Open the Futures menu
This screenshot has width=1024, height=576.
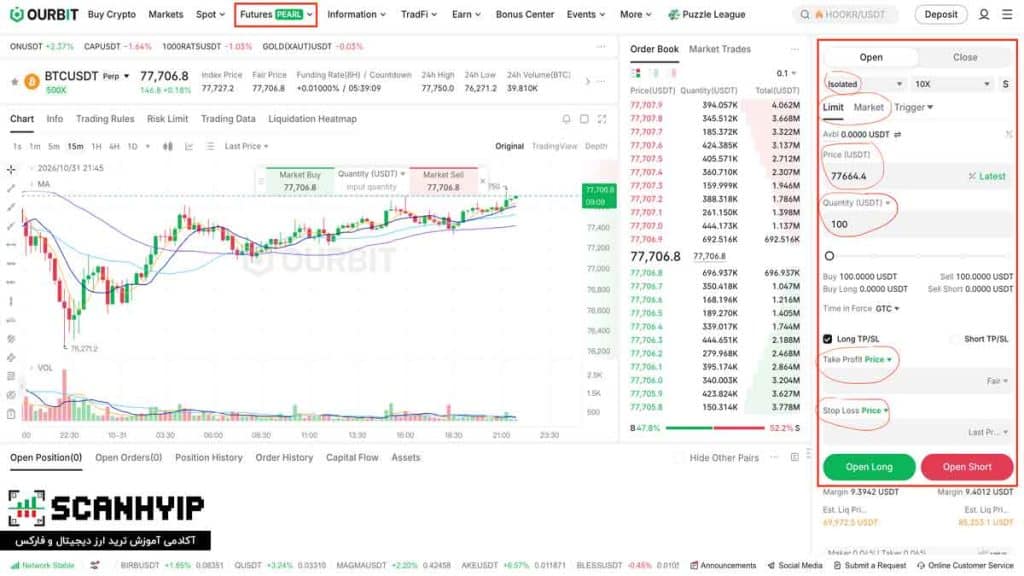click(x=276, y=14)
